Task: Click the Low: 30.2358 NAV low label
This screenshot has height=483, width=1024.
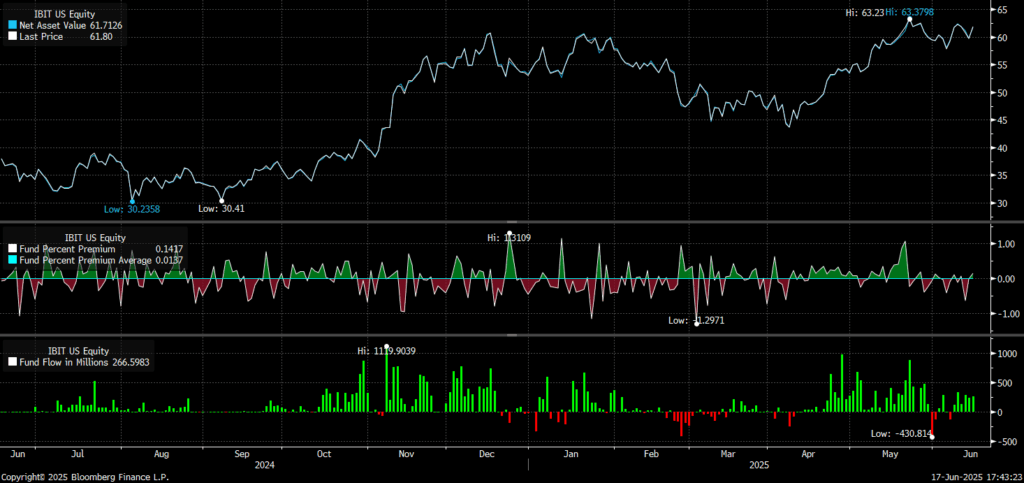Action: point(131,209)
